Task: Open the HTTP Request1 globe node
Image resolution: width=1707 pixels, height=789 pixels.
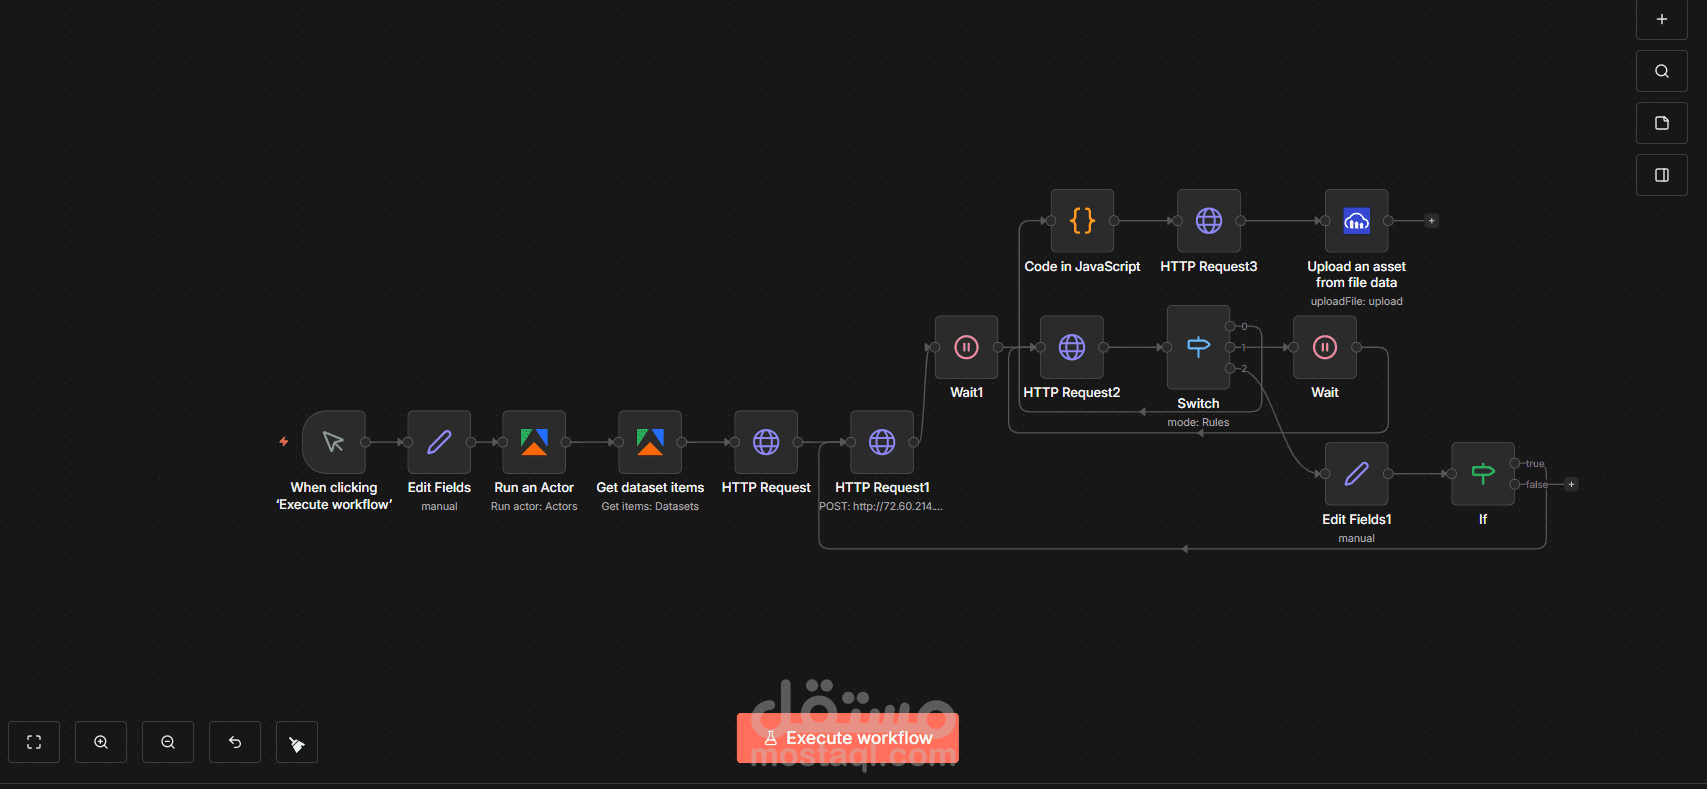Action: [882, 442]
